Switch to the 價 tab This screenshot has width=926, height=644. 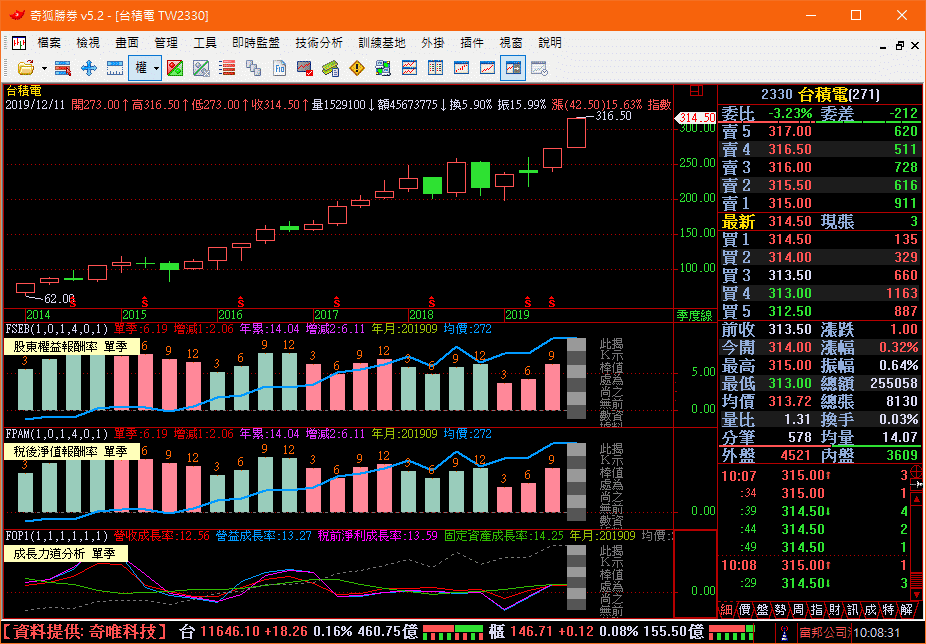pyautogui.click(x=744, y=610)
